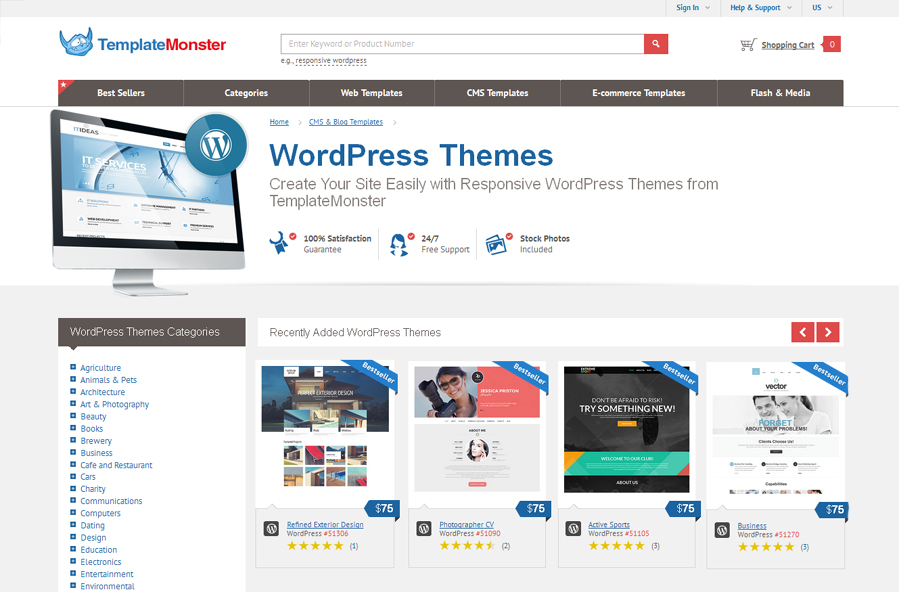Expand the Beauty category

click(x=73, y=415)
